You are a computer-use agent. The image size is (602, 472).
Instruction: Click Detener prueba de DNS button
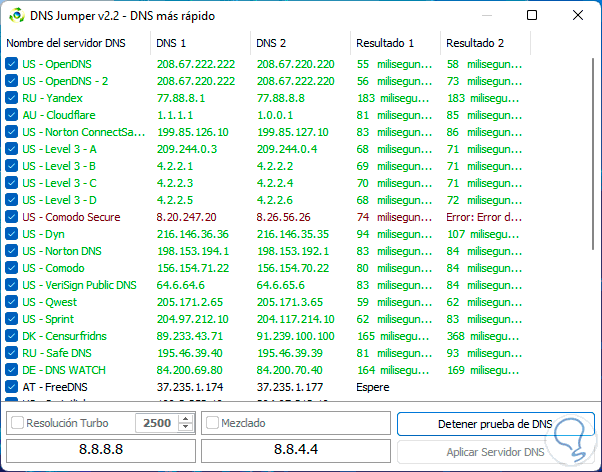[496, 424]
